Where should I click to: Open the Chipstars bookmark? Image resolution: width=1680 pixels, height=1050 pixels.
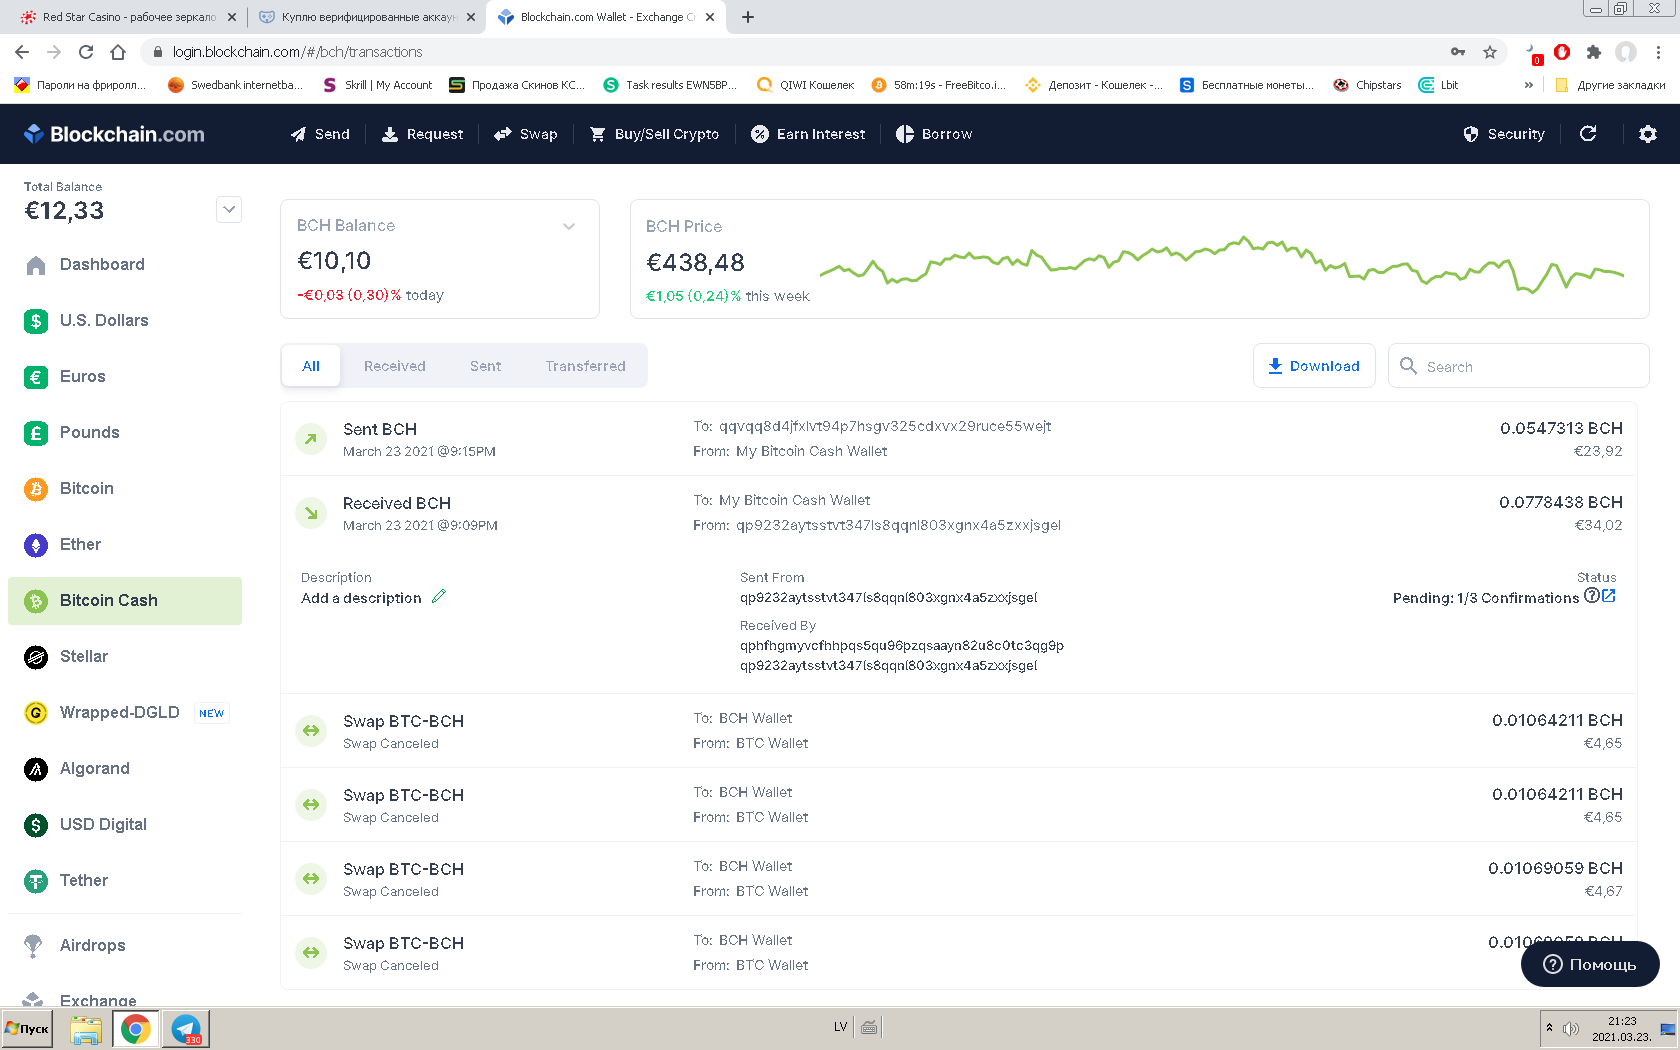click(x=1367, y=85)
